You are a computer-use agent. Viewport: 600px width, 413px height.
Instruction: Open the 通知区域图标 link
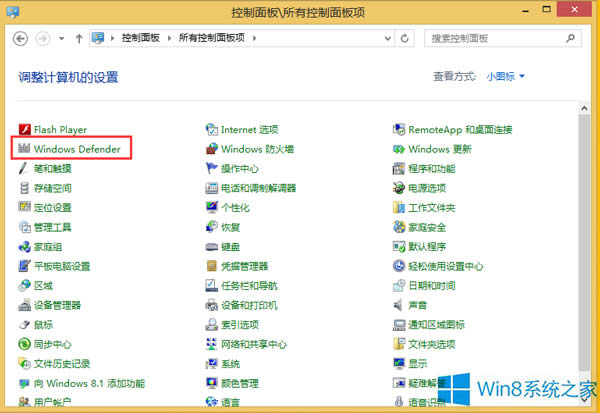[x=436, y=325]
